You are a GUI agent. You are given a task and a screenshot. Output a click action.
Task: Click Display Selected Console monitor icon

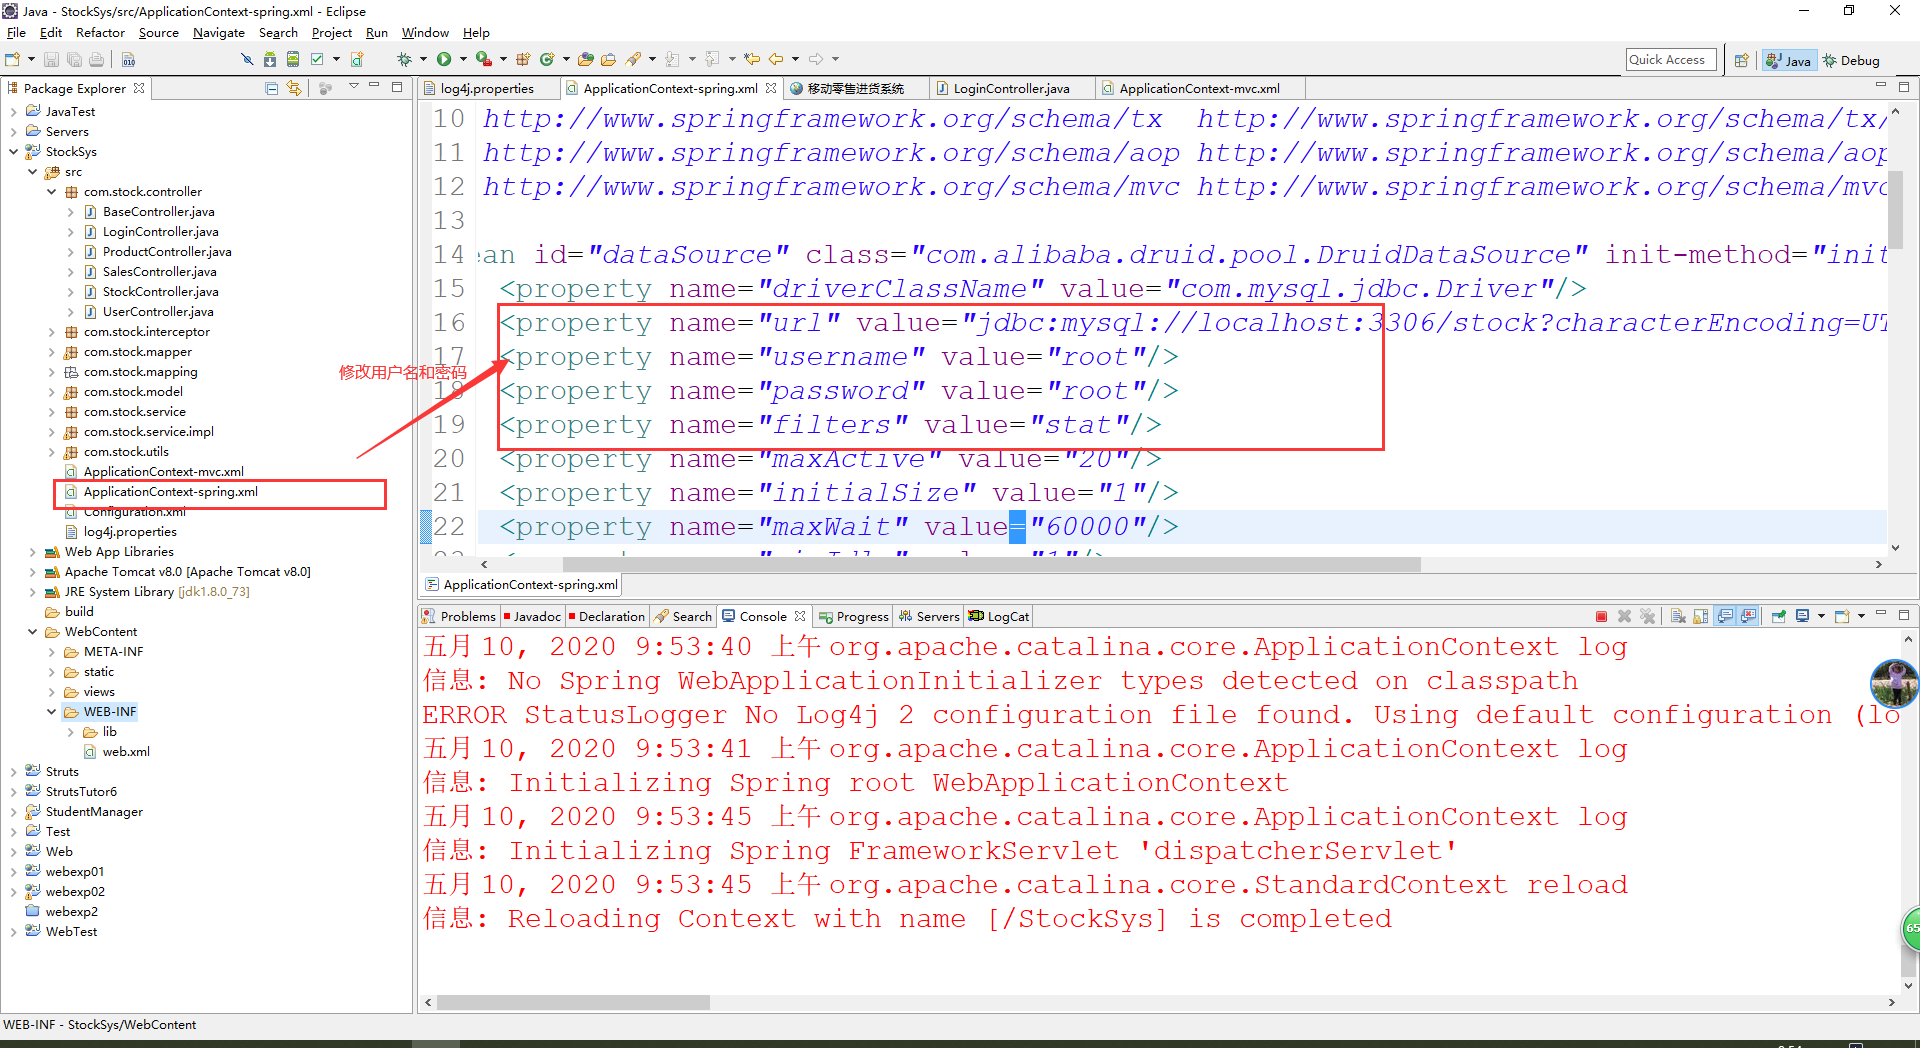point(1802,616)
